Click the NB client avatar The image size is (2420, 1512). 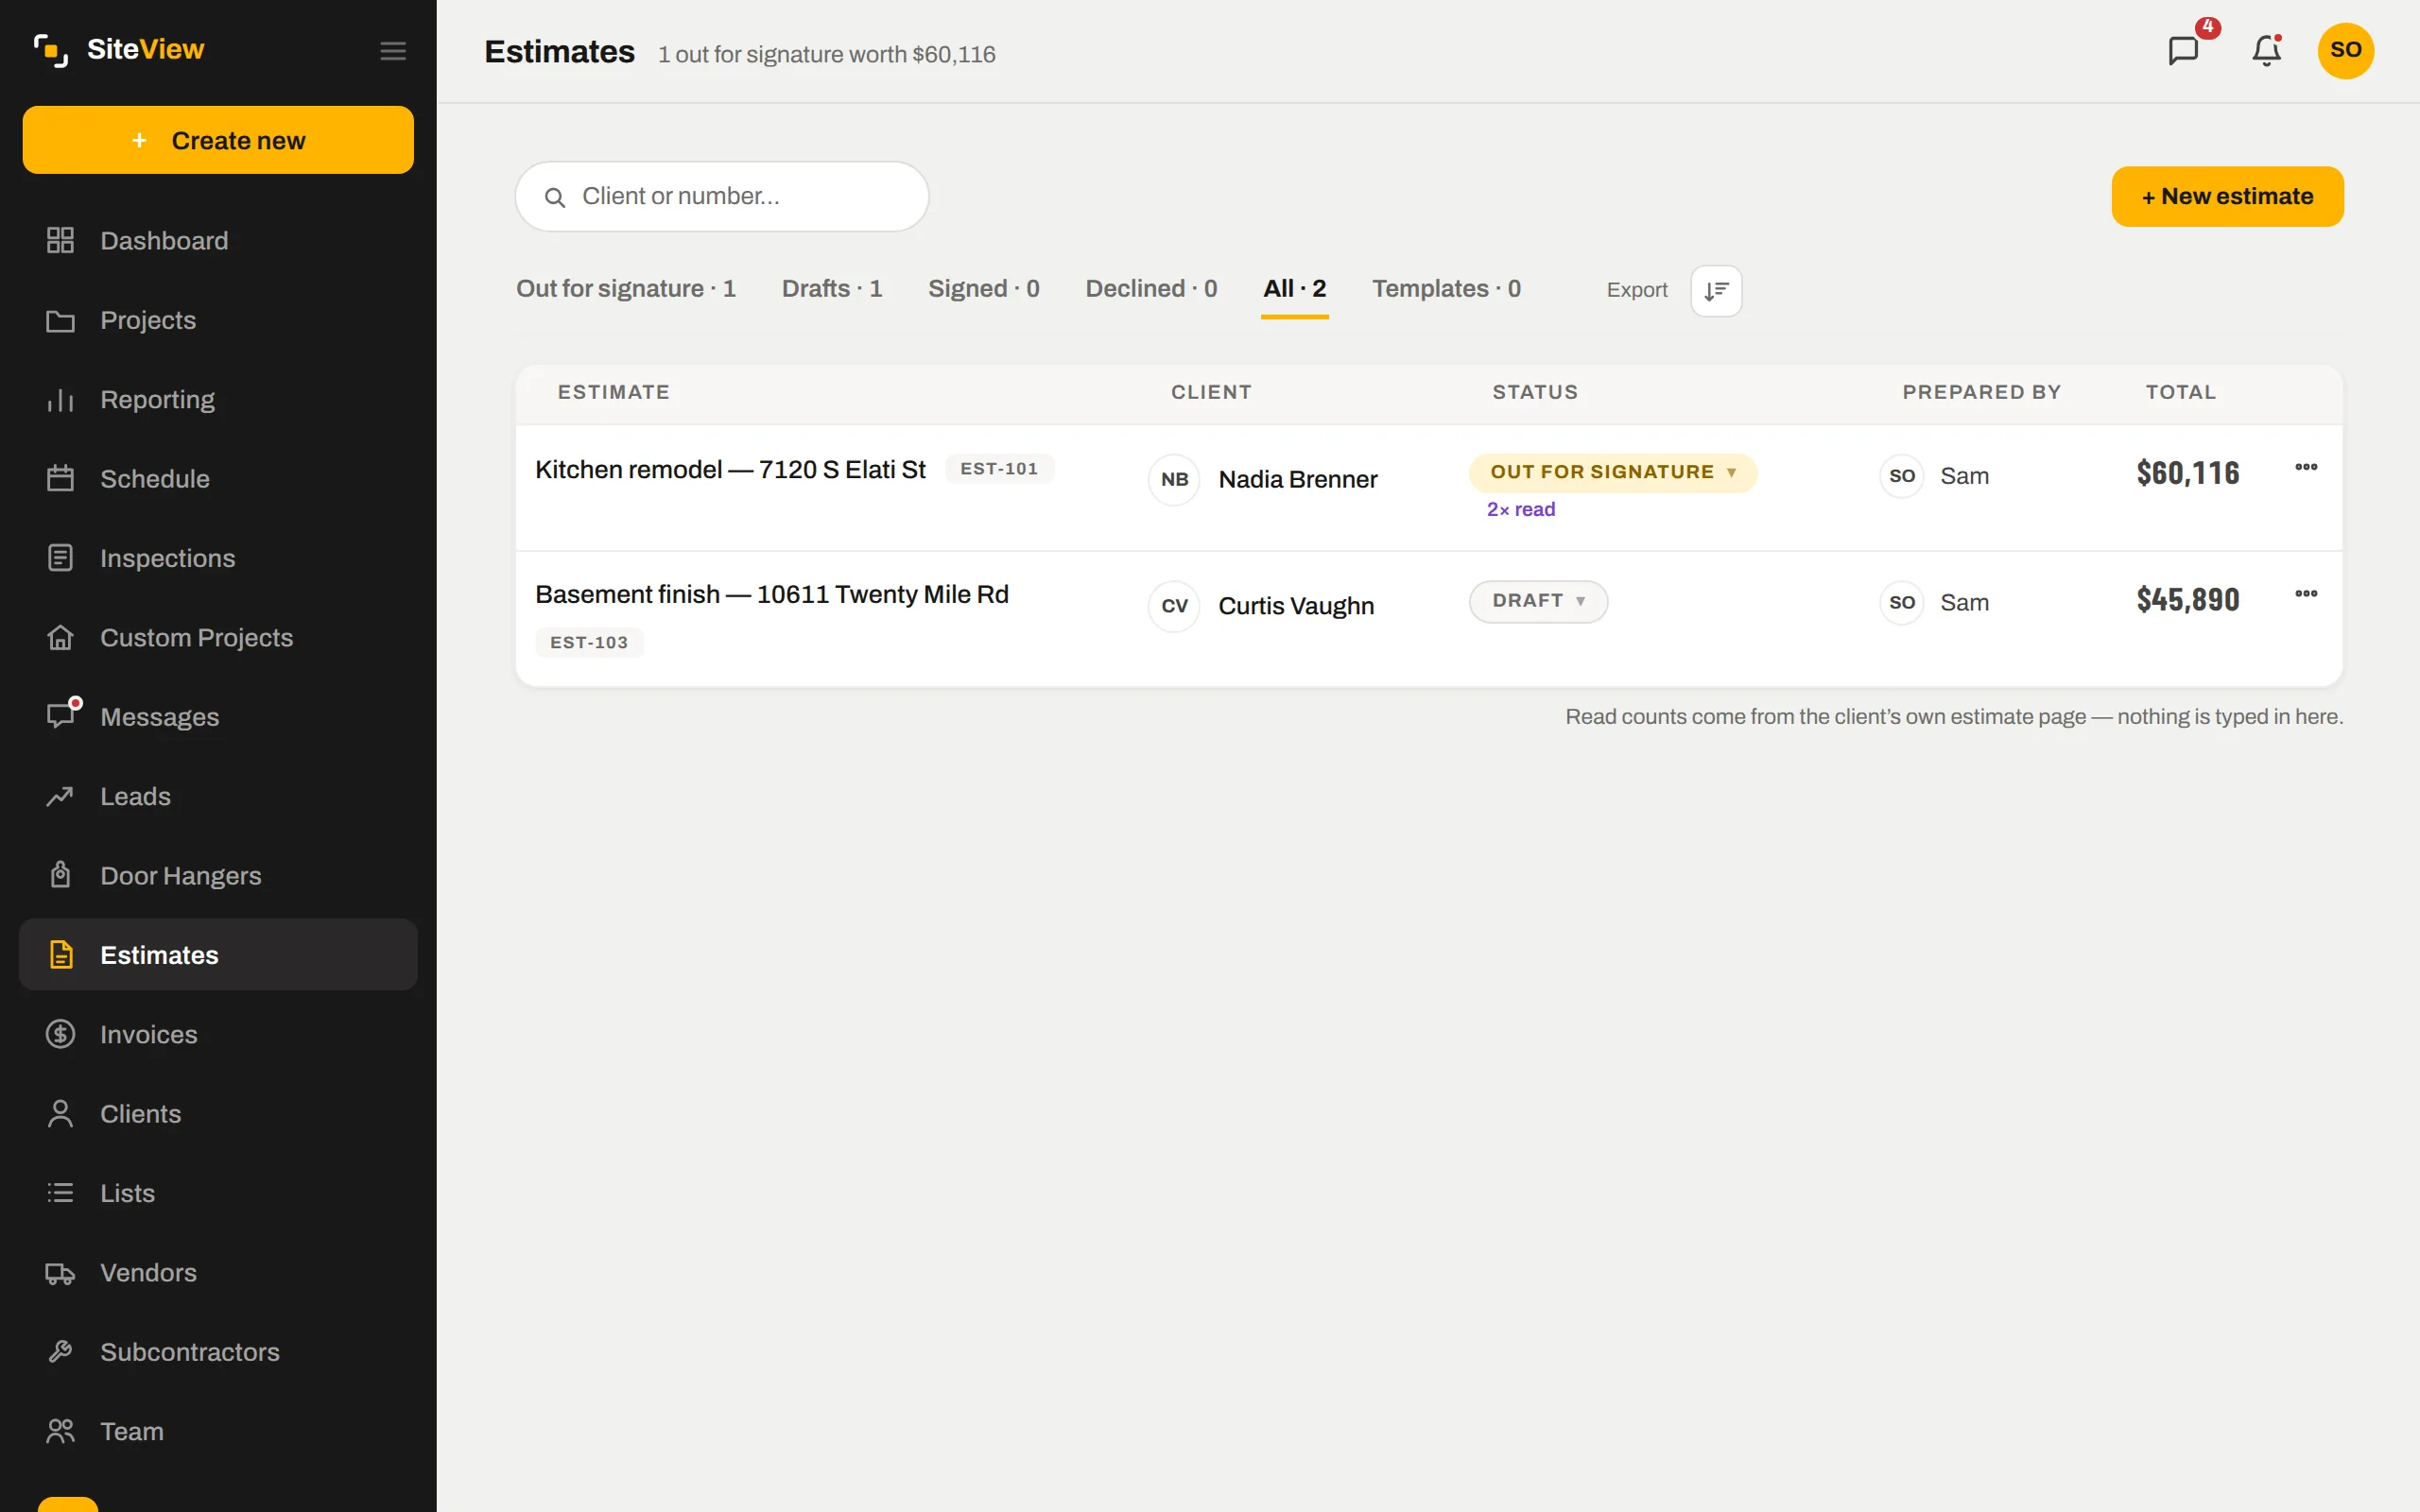tap(1174, 480)
